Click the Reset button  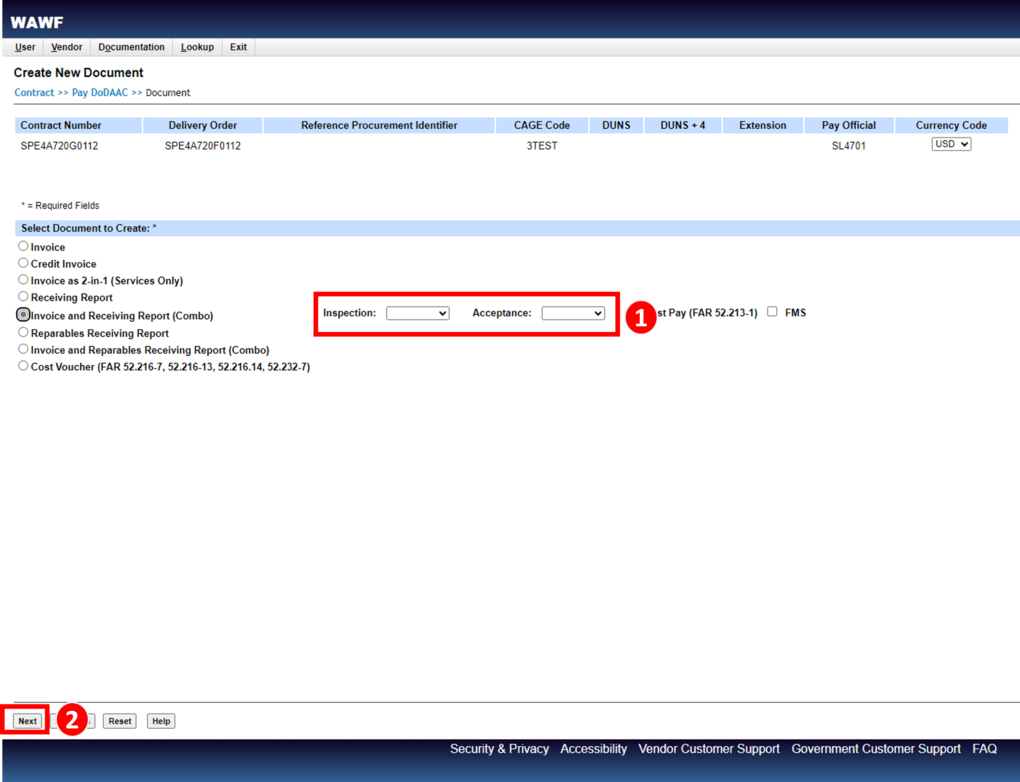click(120, 721)
